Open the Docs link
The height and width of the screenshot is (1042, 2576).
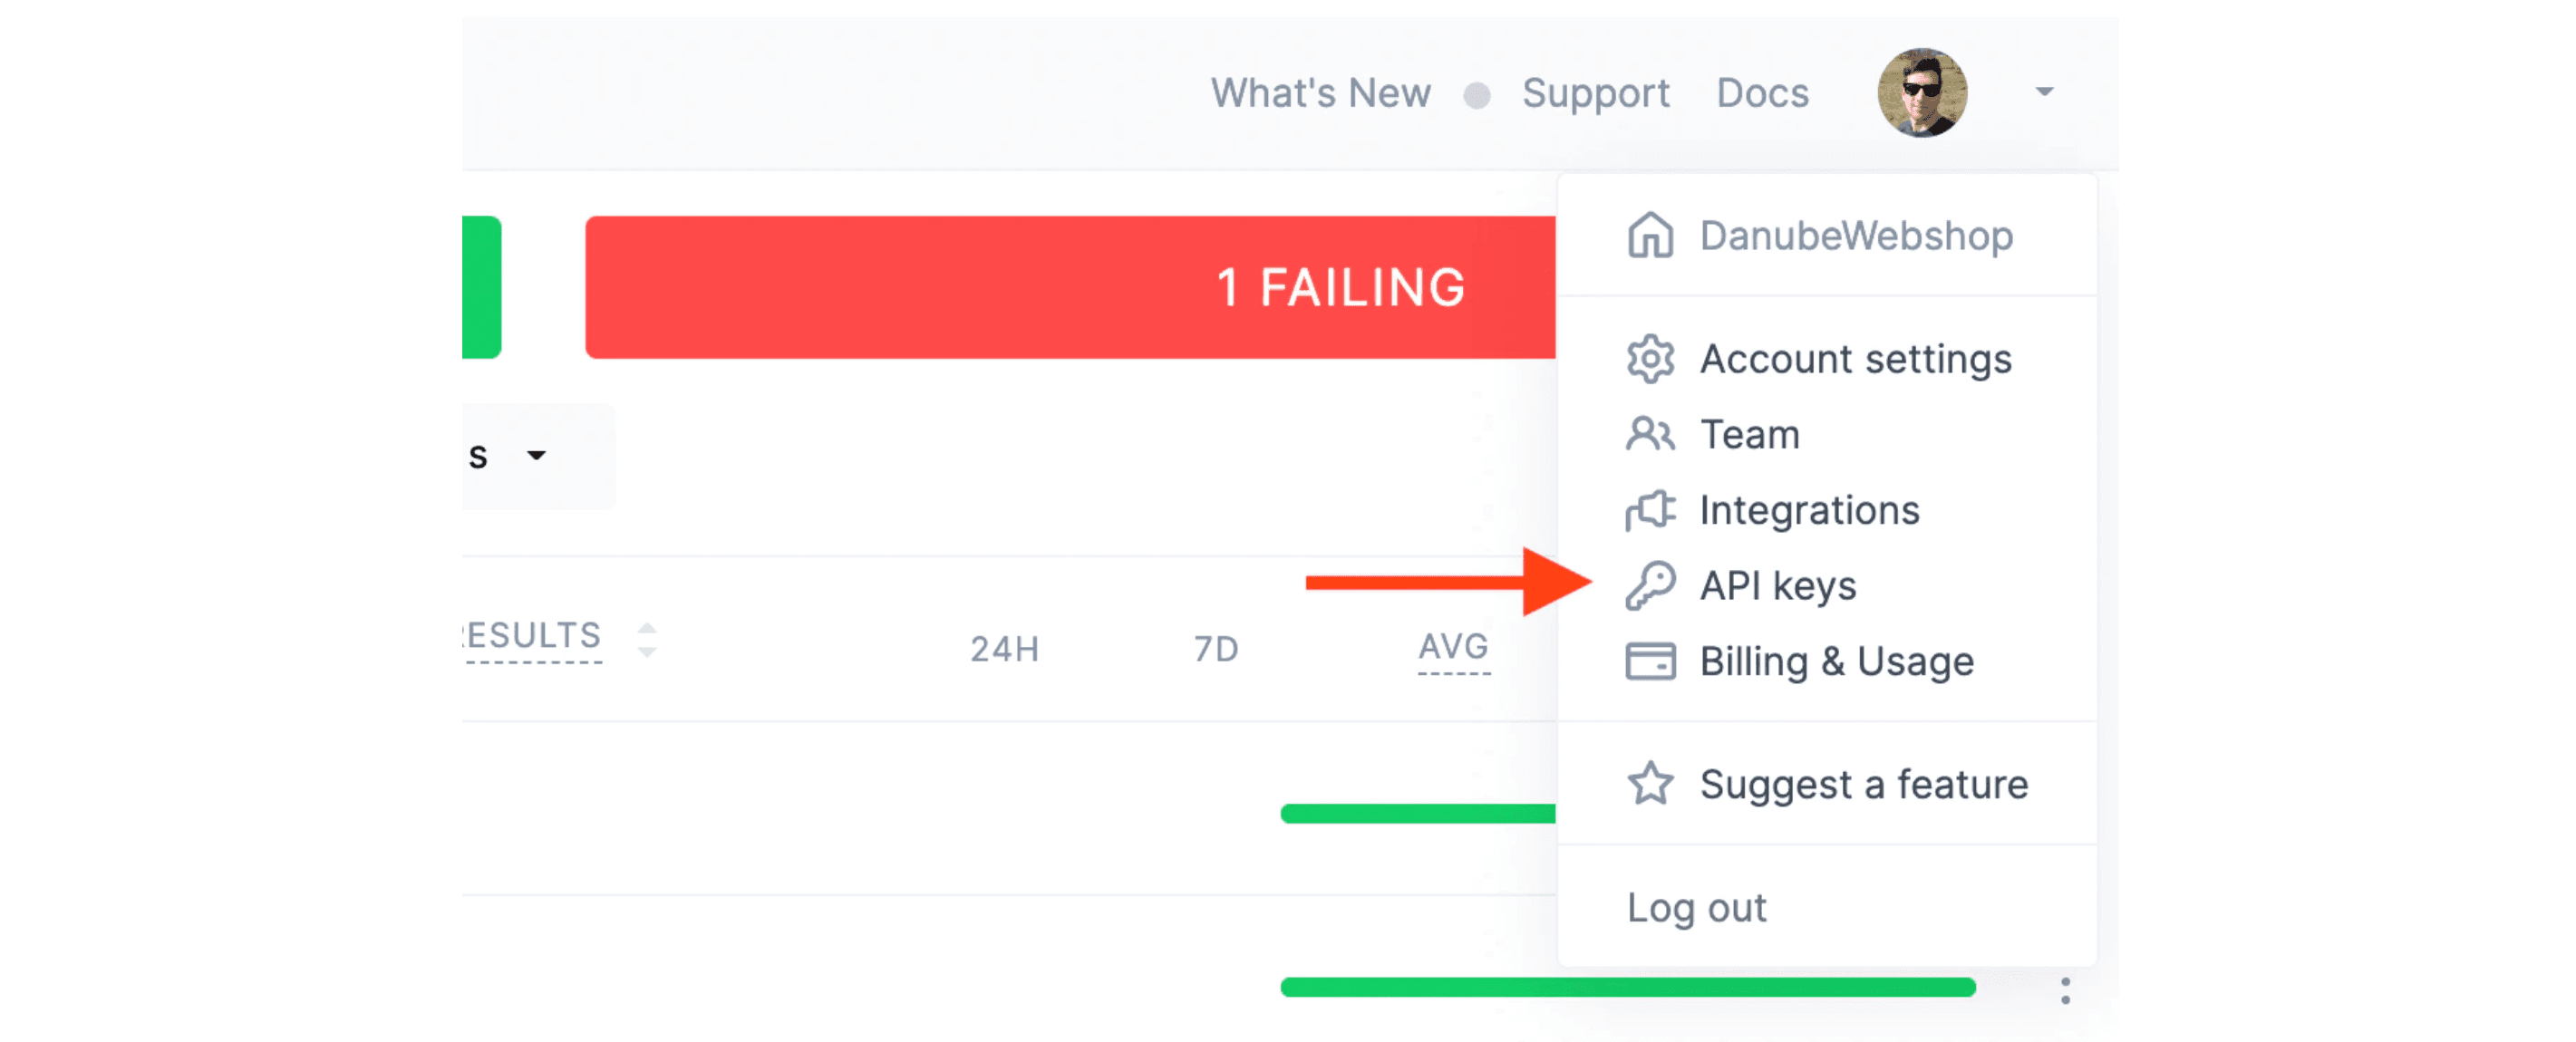tap(1762, 93)
